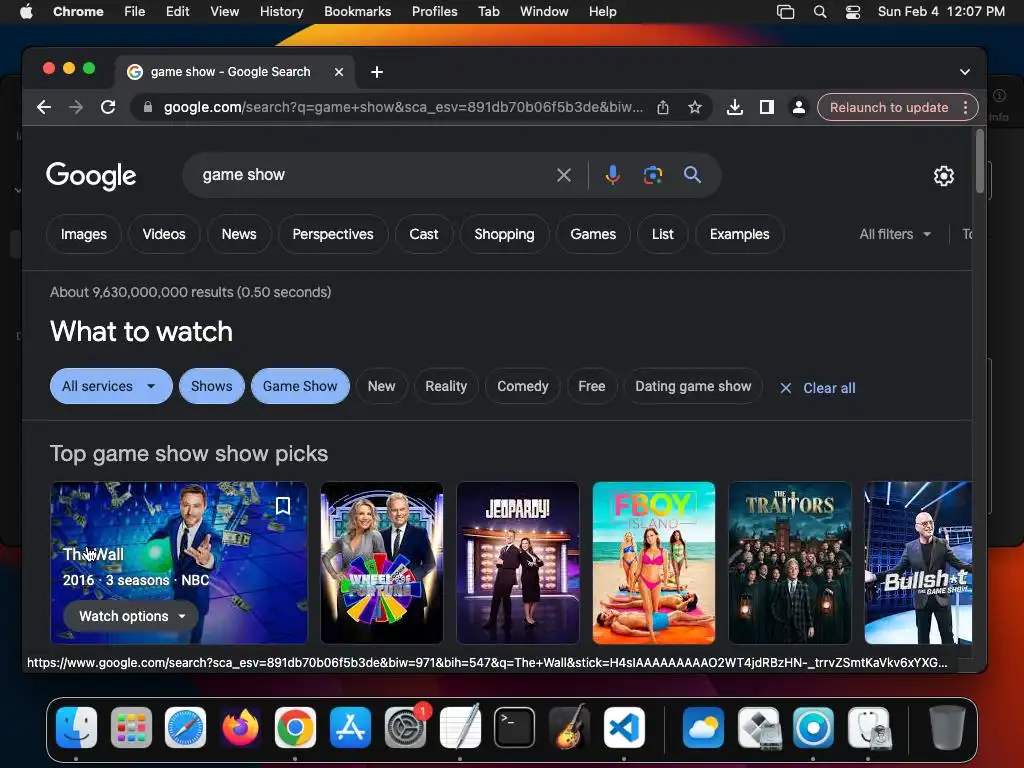
Task: Expand Watch options for The Wall
Action: 131,616
